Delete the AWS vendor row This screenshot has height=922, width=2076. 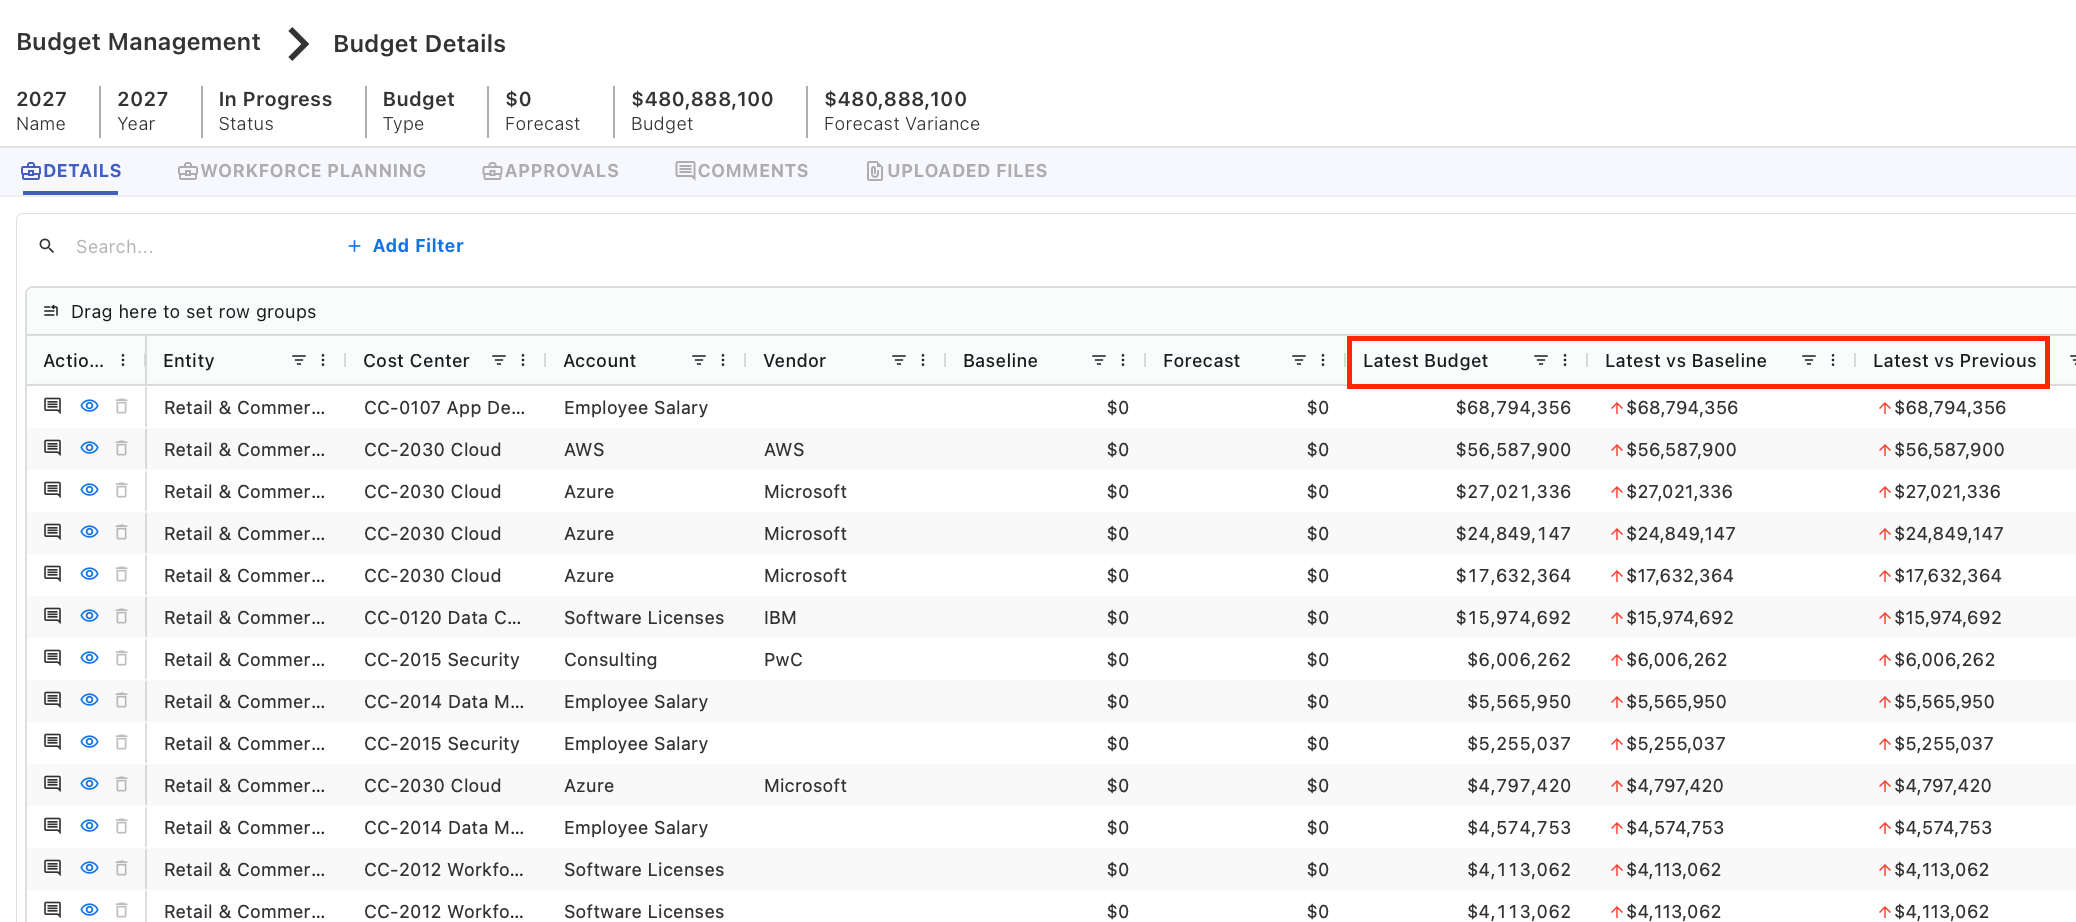point(122,448)
